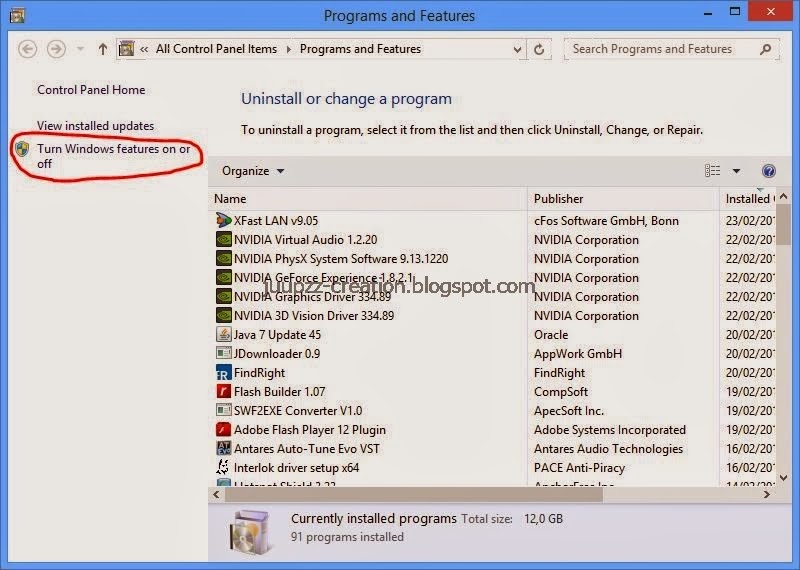Click horizontal scrollbar left arrow
The height and width of the screenshot is (570, 800).
(x=216, y=494)
